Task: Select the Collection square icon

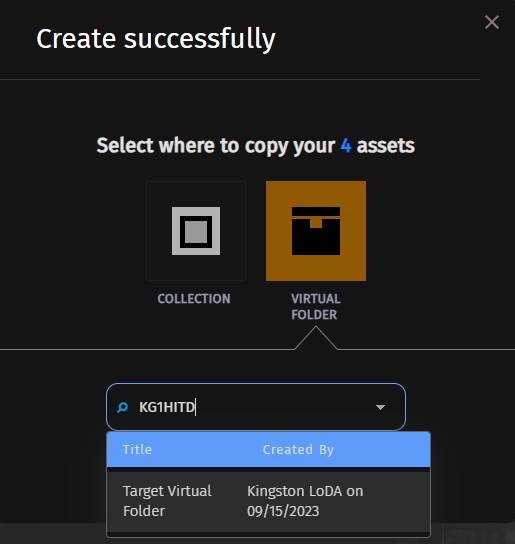Action: click(x=196, y=231)
